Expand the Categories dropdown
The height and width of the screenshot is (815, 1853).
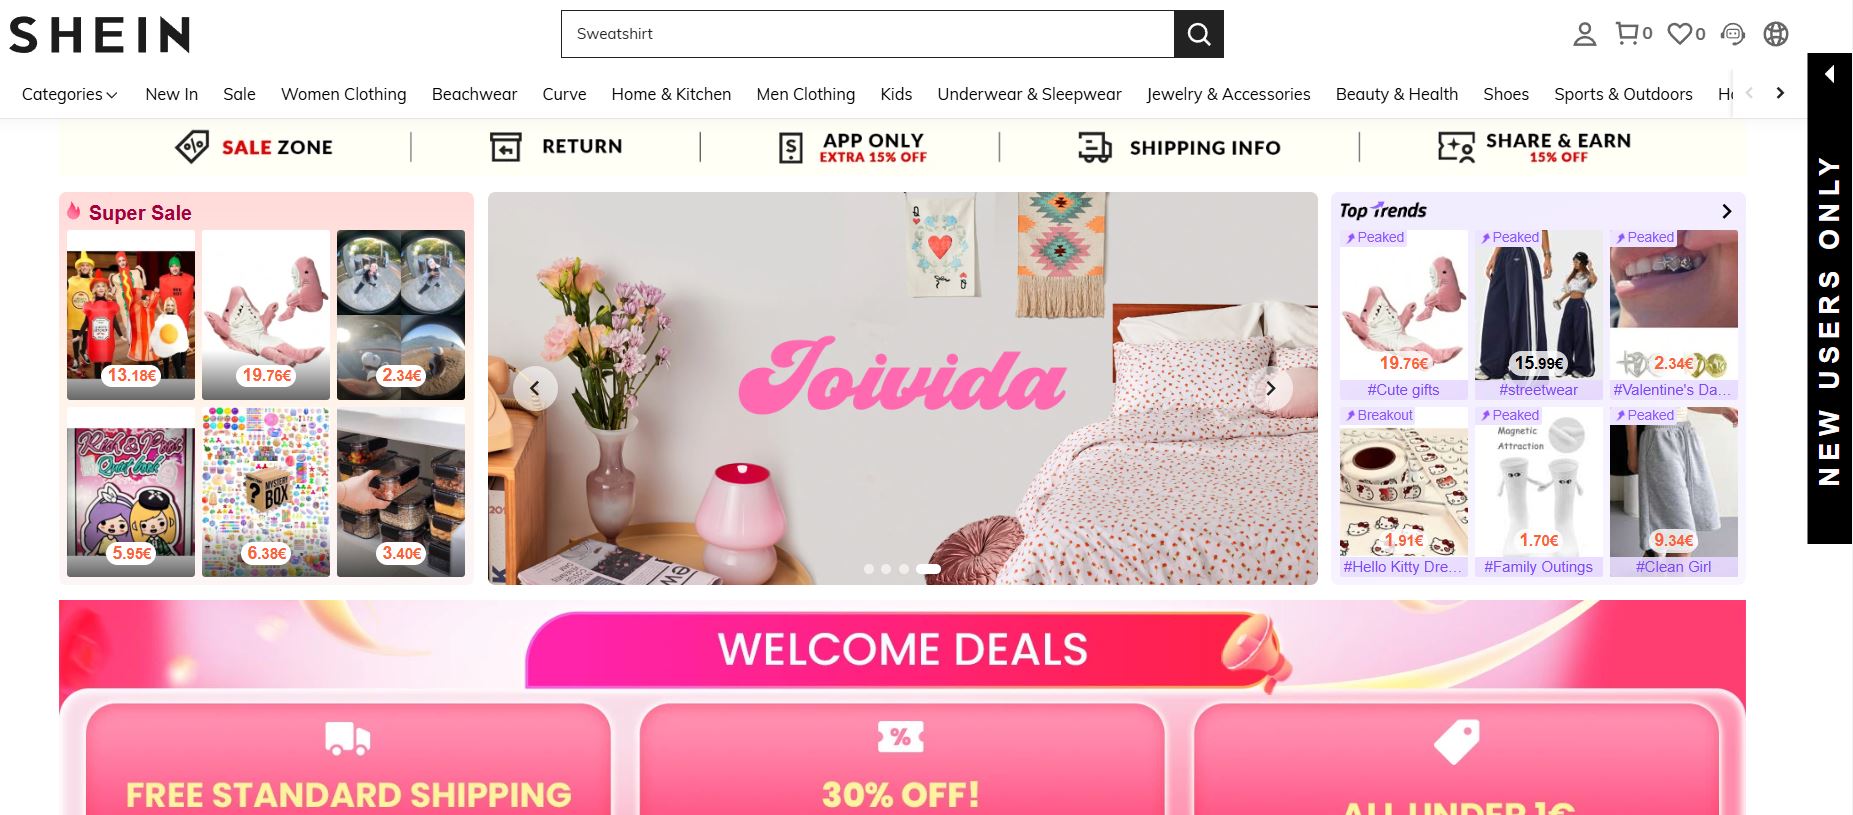[x=69, y=94]
